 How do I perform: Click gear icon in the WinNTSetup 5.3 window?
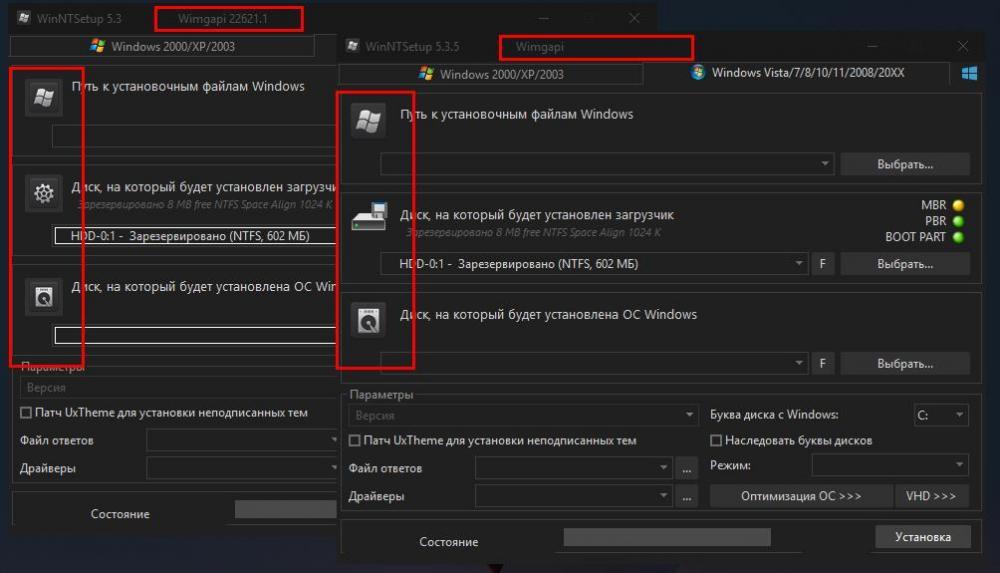[x=43, y=194]
